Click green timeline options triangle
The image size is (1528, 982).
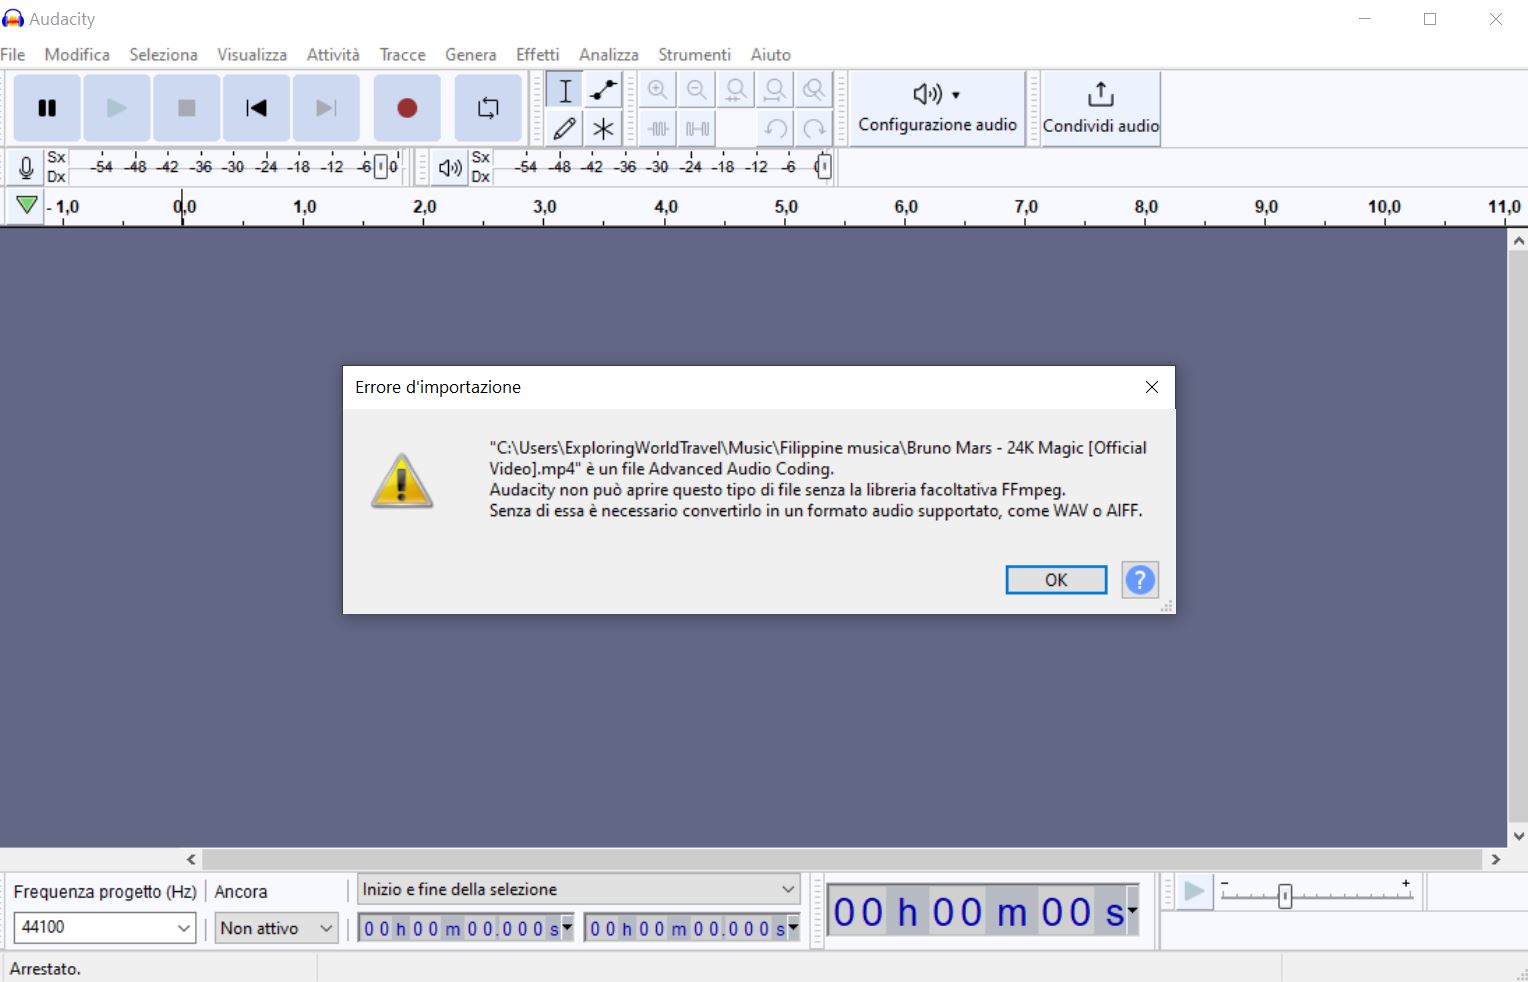(x=27, y=206)
